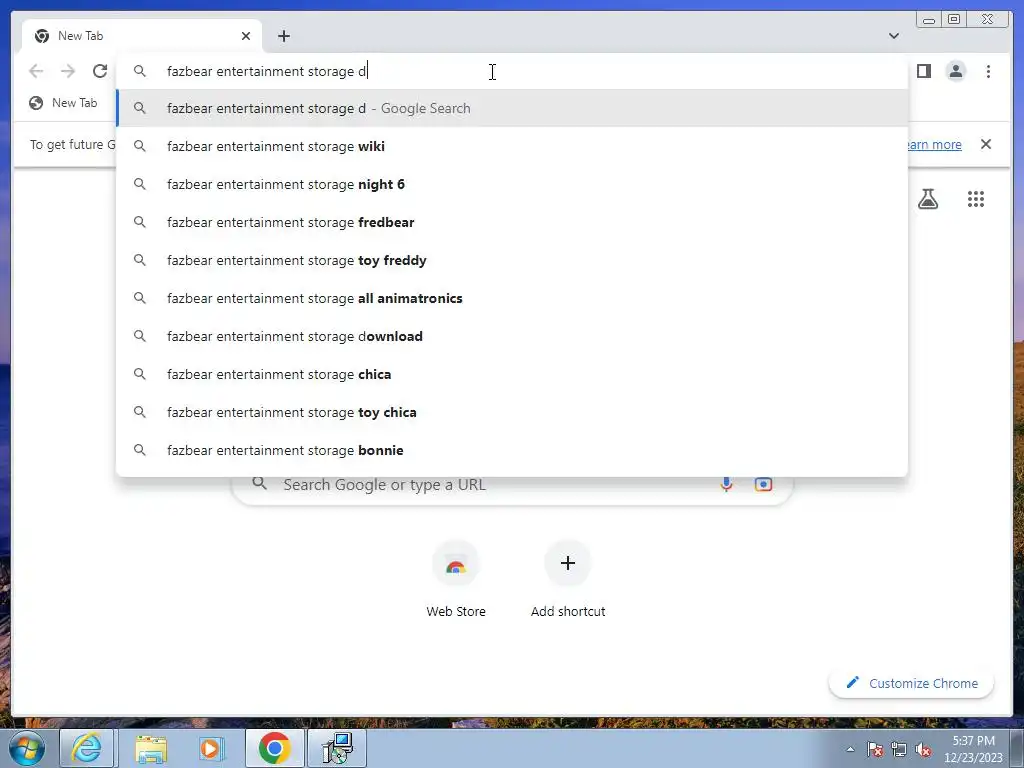Click the network setup program taskbar icon
The width and height of the screenshot is (1024, 768).
click(x=337, y=748)
